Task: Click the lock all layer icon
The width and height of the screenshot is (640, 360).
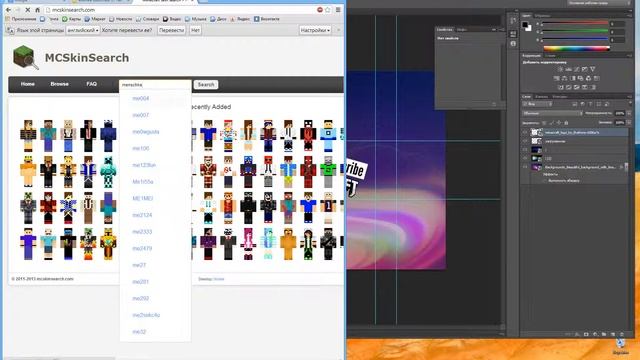Action: point(566,123)
